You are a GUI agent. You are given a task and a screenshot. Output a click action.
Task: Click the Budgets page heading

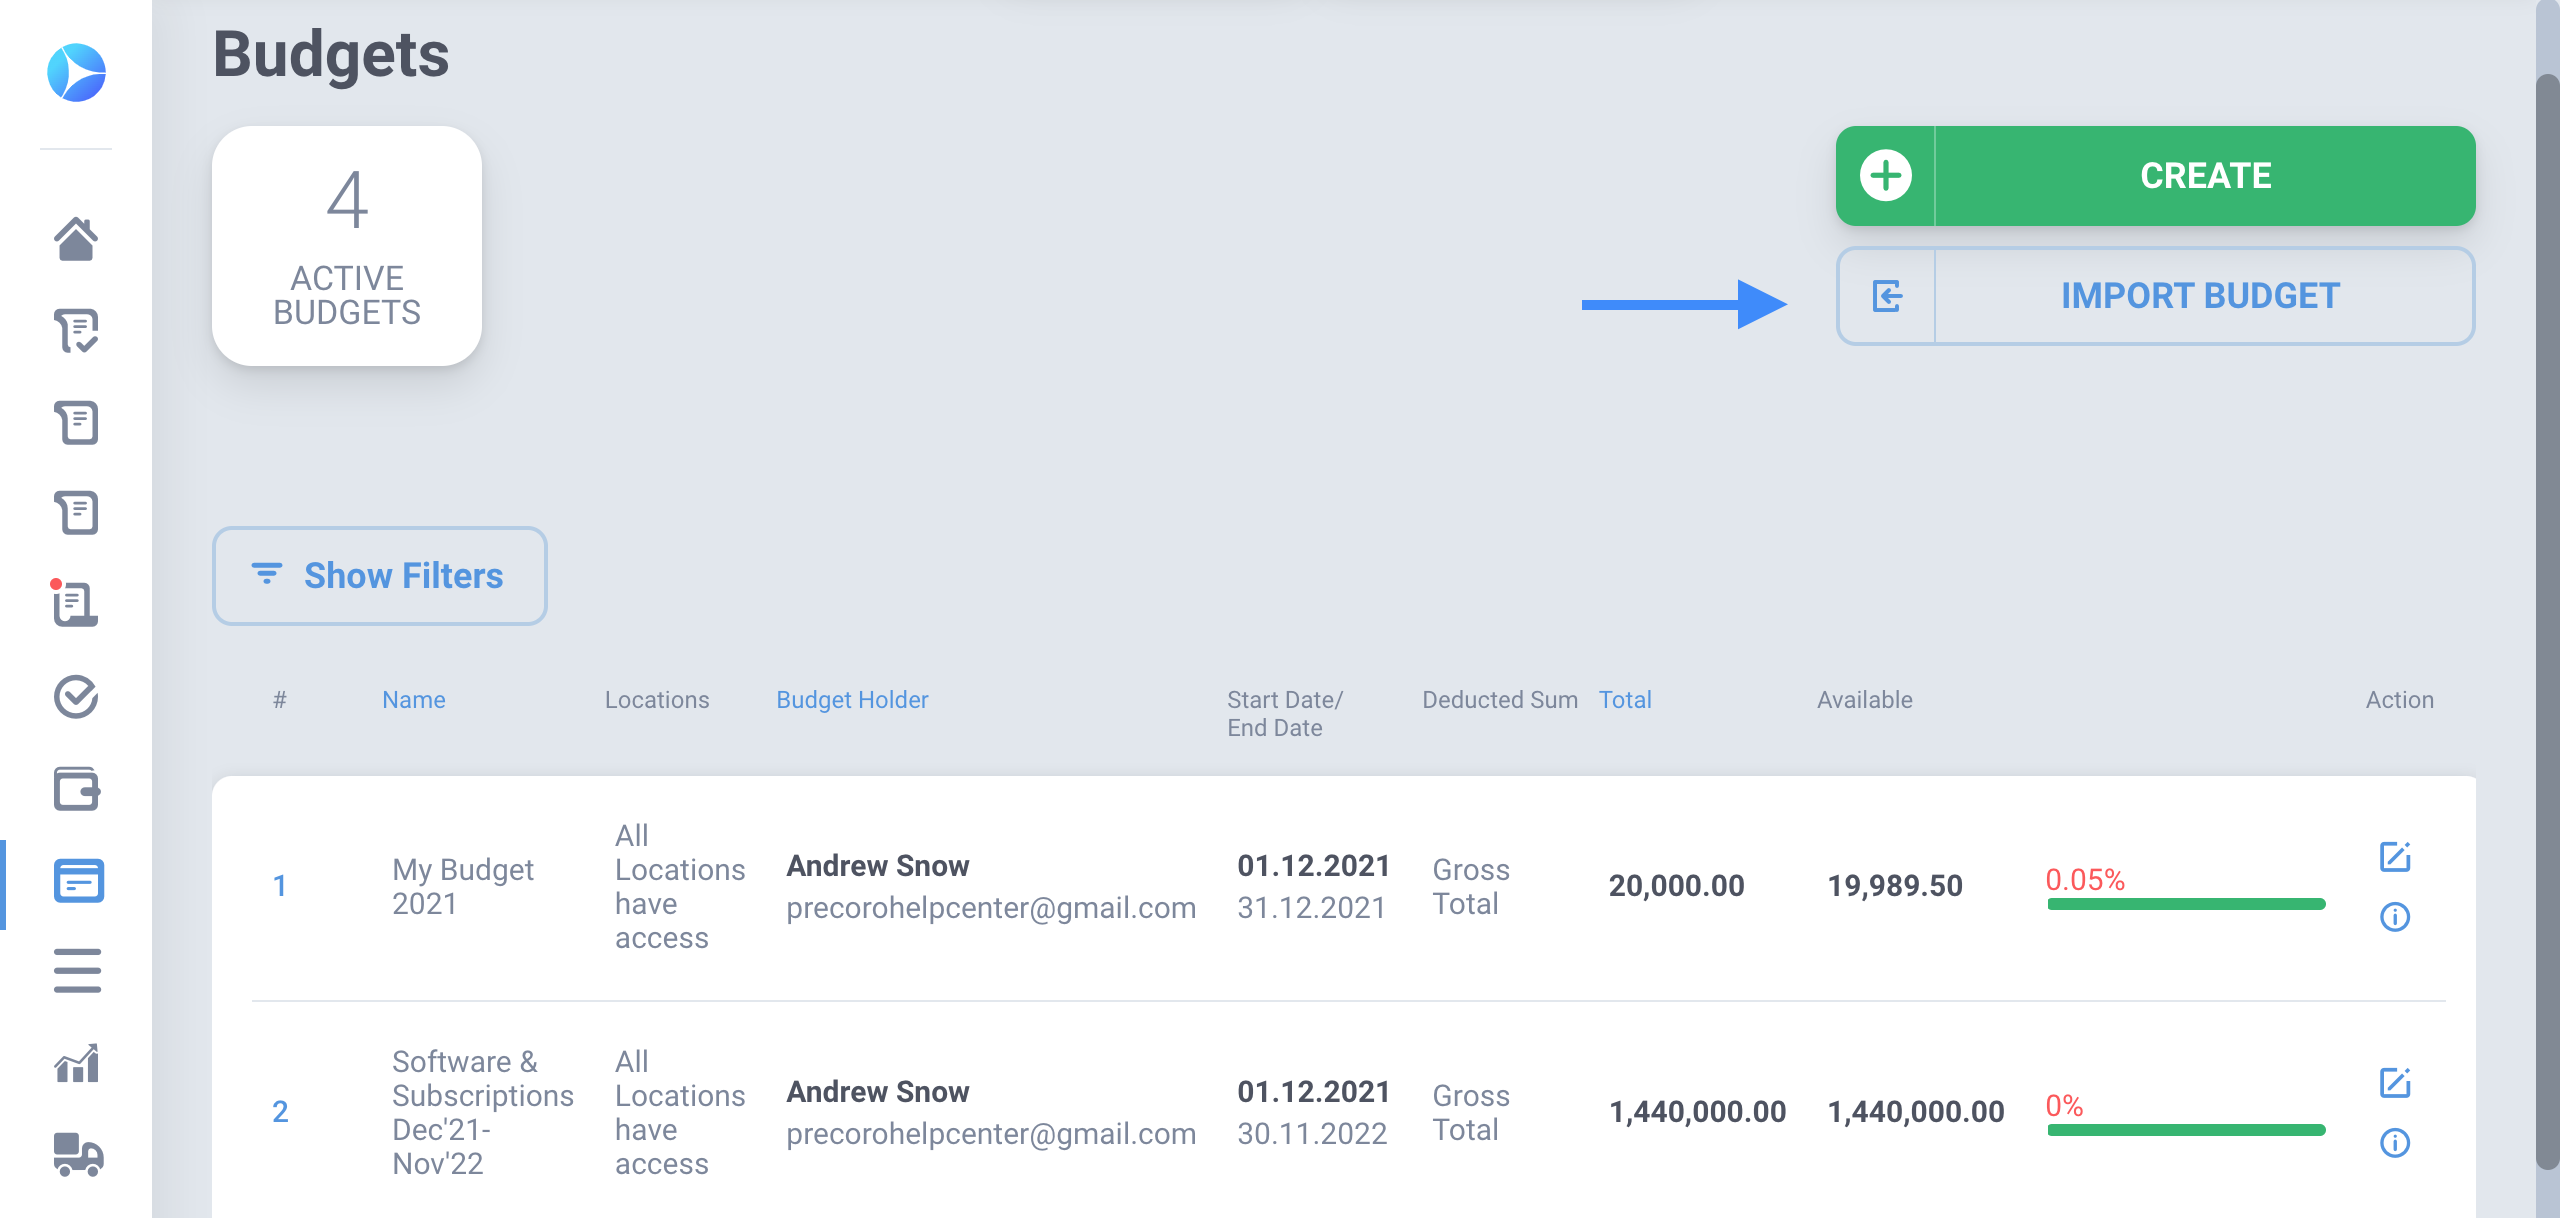[331, 56]
